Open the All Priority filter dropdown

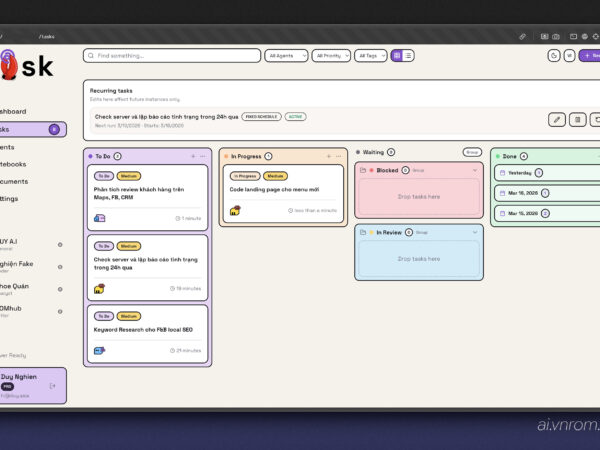(331, 56)
